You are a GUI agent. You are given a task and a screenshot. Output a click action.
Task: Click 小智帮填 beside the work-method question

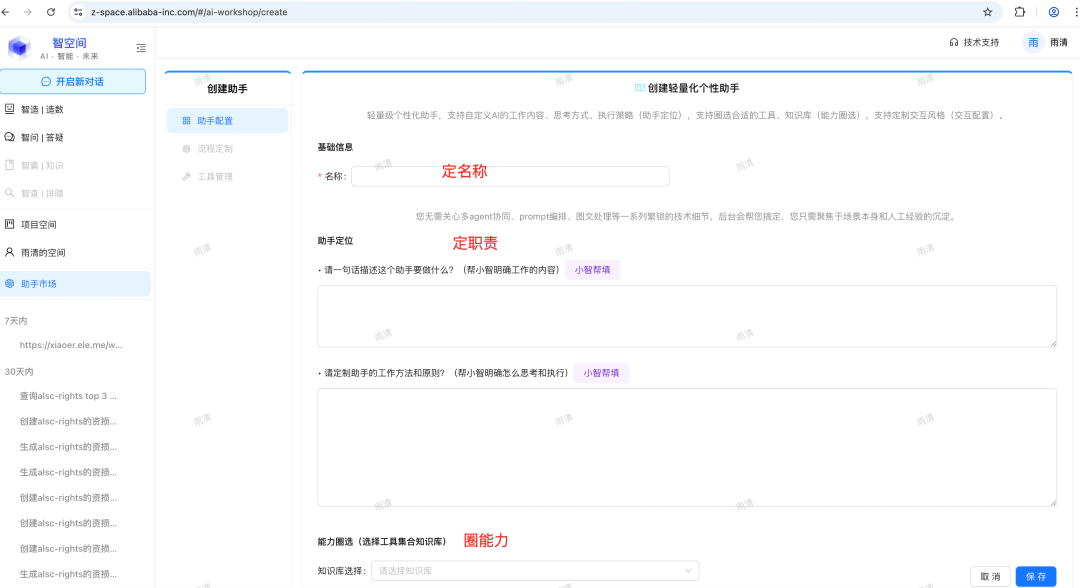(x=601, y=373)
